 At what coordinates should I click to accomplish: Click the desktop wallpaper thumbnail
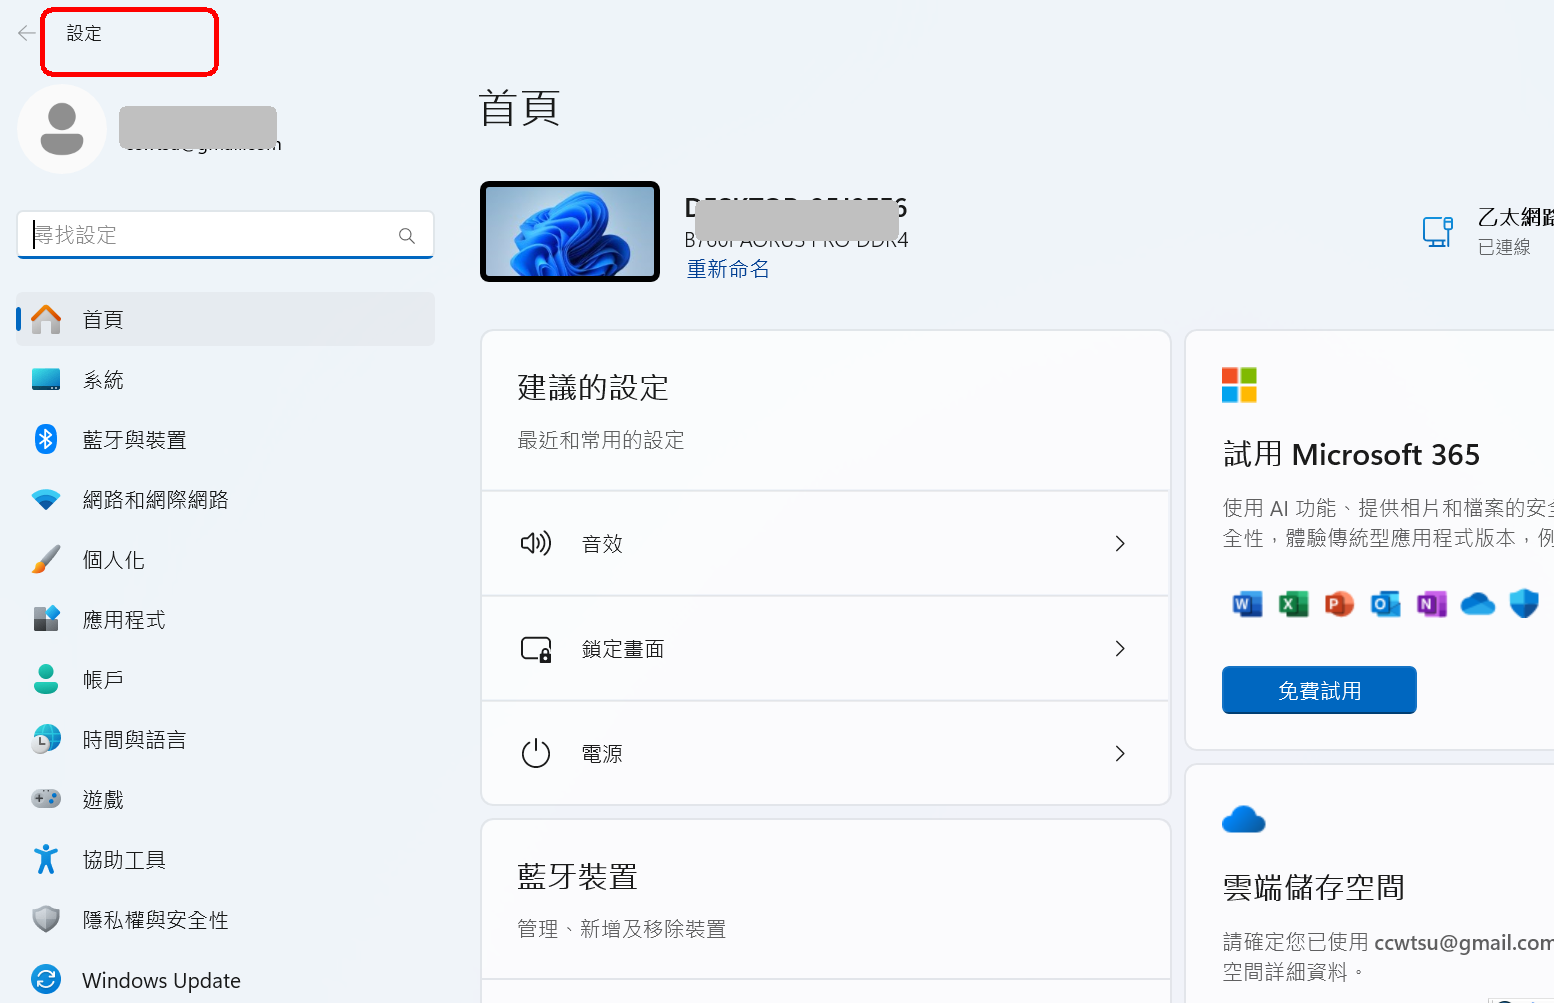[x=570, y=232]
